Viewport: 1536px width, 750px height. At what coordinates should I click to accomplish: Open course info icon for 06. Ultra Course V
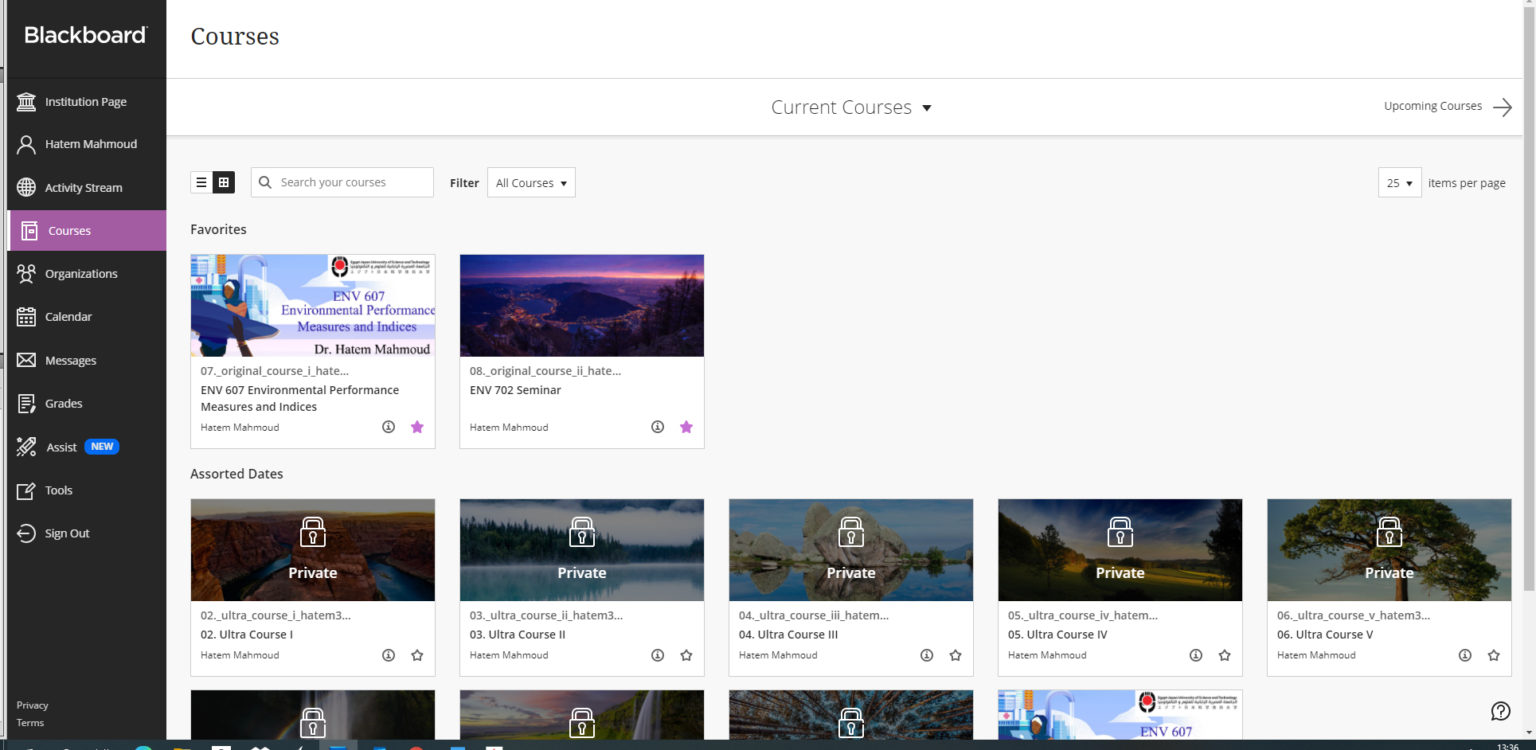(x=1465, y=656)
